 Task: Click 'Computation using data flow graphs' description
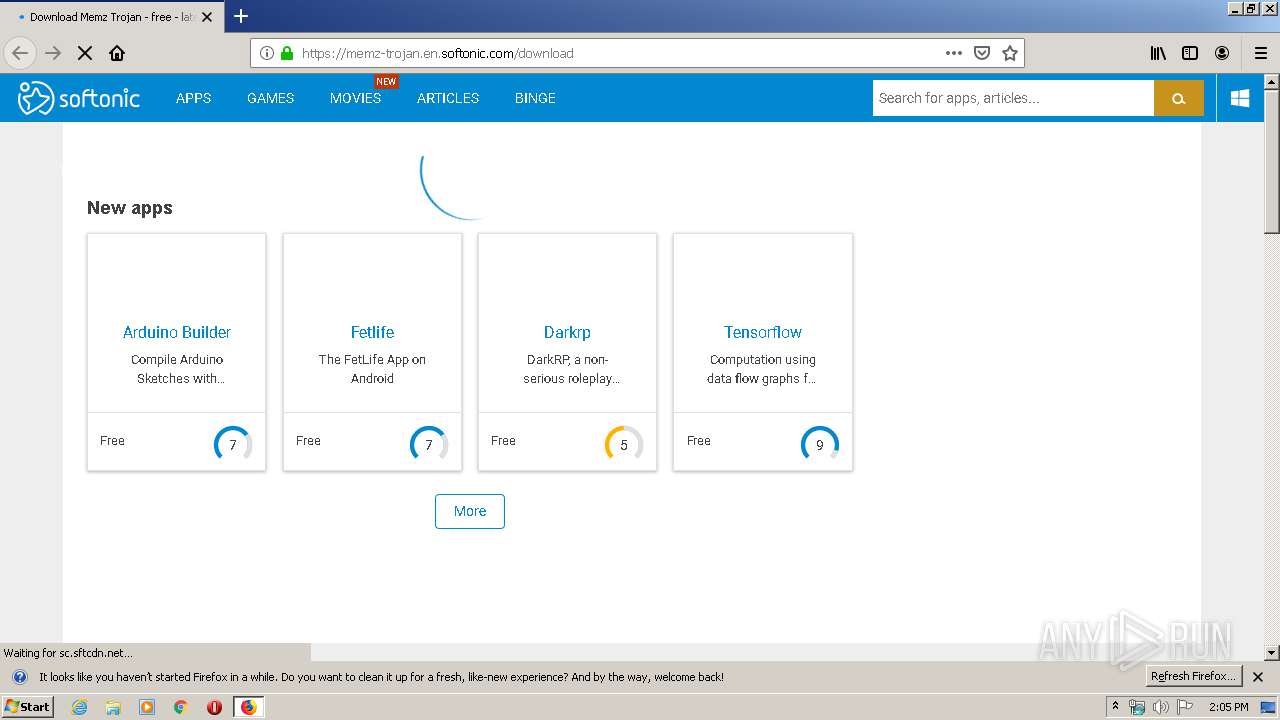[763, 369]
